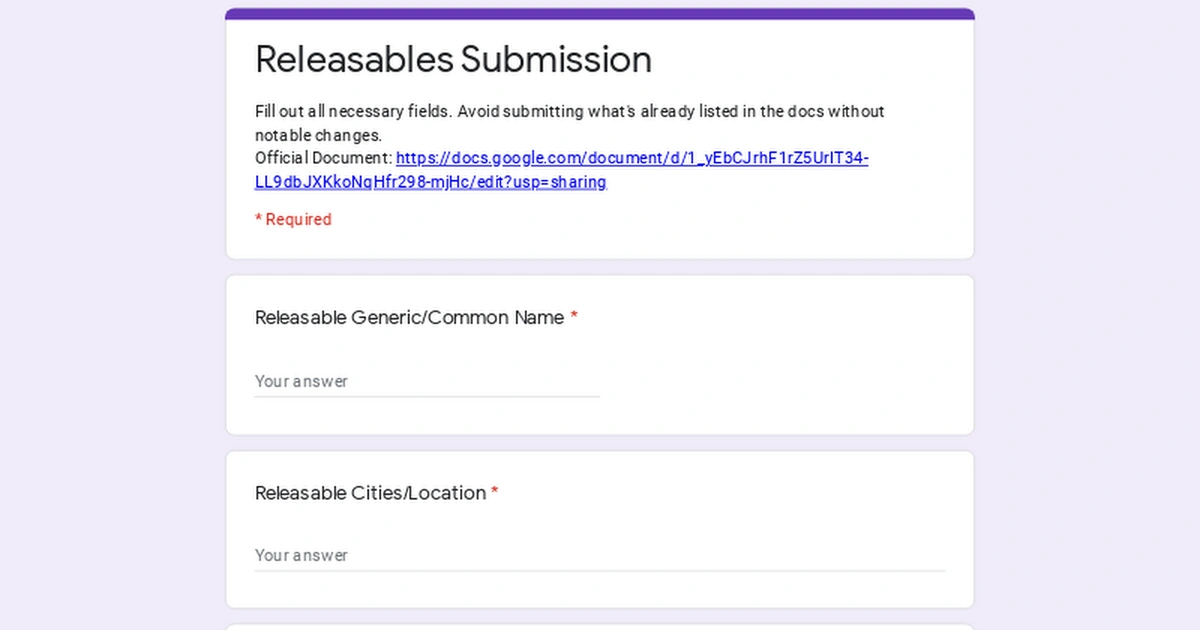Click the red '* Required' notice
The height and width of the screenshot is (630, 1200).
[293, 219]
